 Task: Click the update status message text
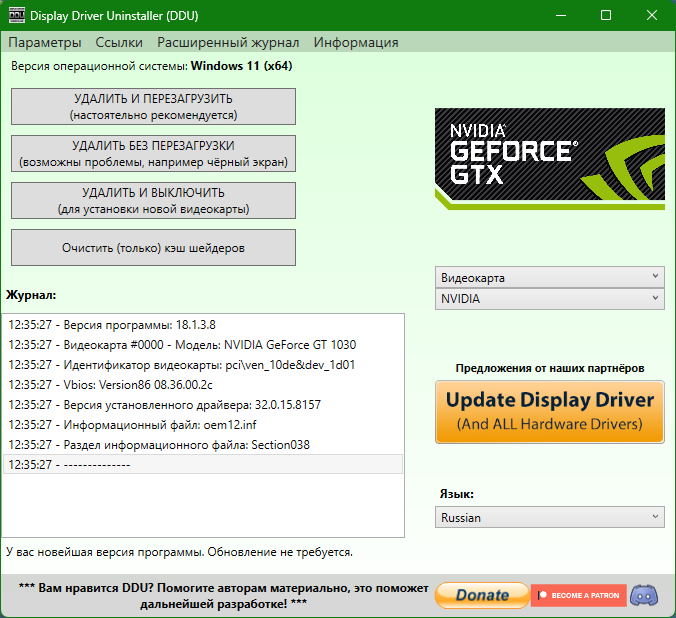click(x=179, y=552)
